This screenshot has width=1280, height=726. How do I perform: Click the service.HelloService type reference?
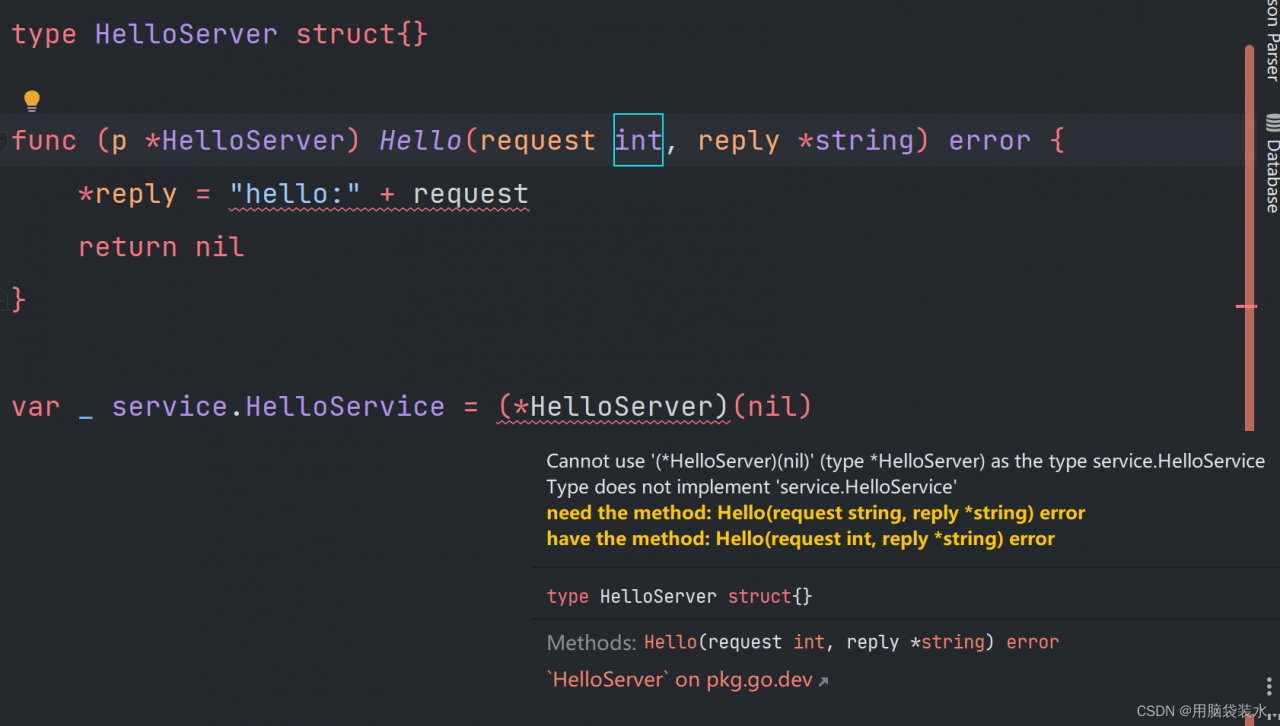278,407
